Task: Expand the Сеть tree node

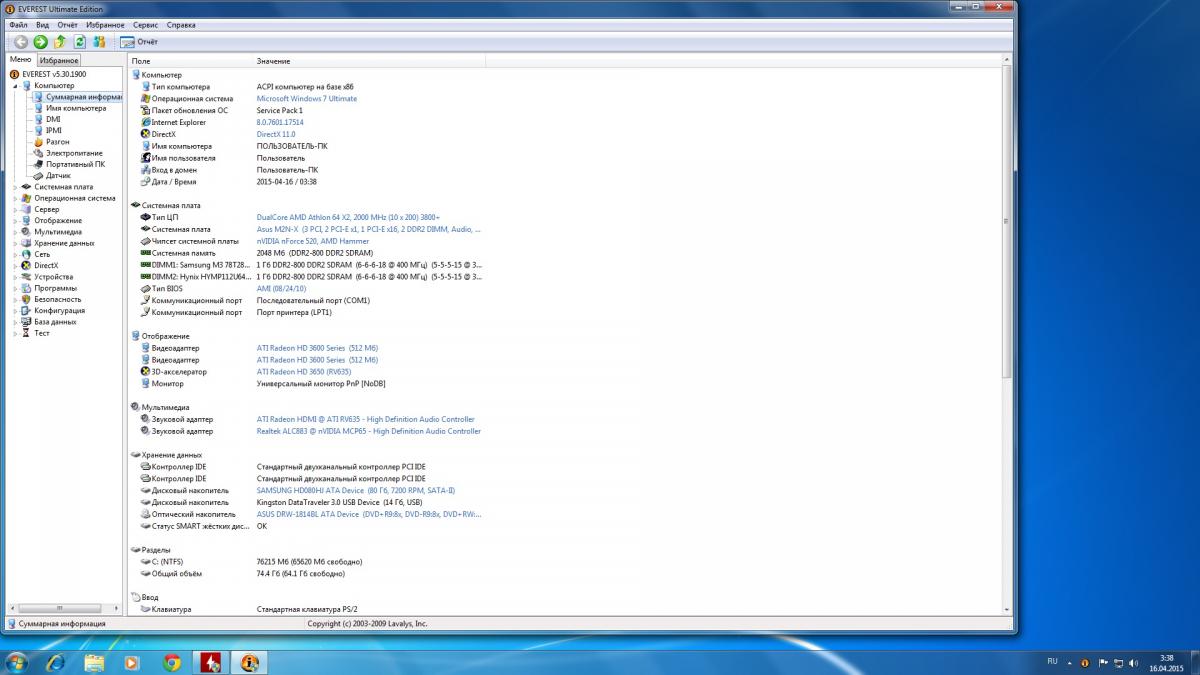Action: [x=15, y=254]
